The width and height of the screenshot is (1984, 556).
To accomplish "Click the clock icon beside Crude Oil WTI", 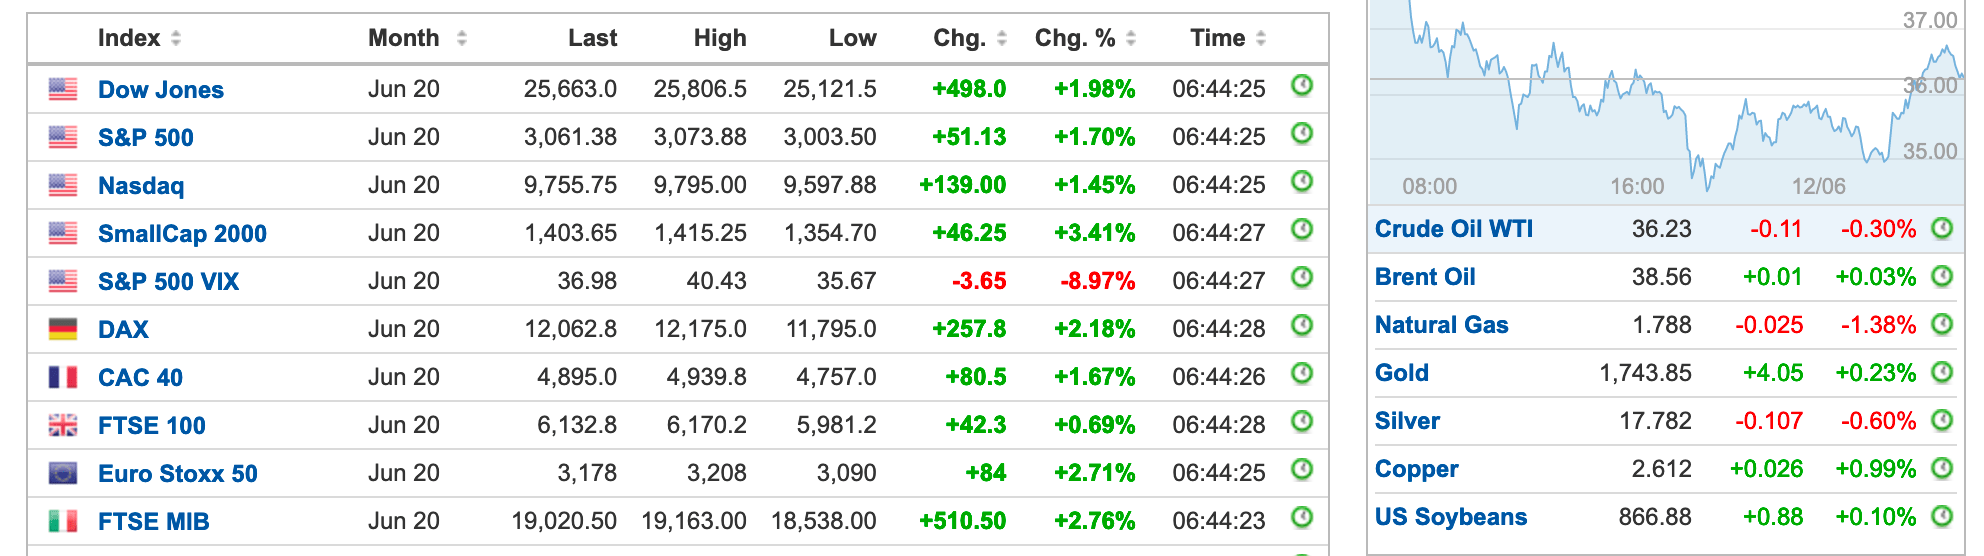I will [x=1942, y=229].
